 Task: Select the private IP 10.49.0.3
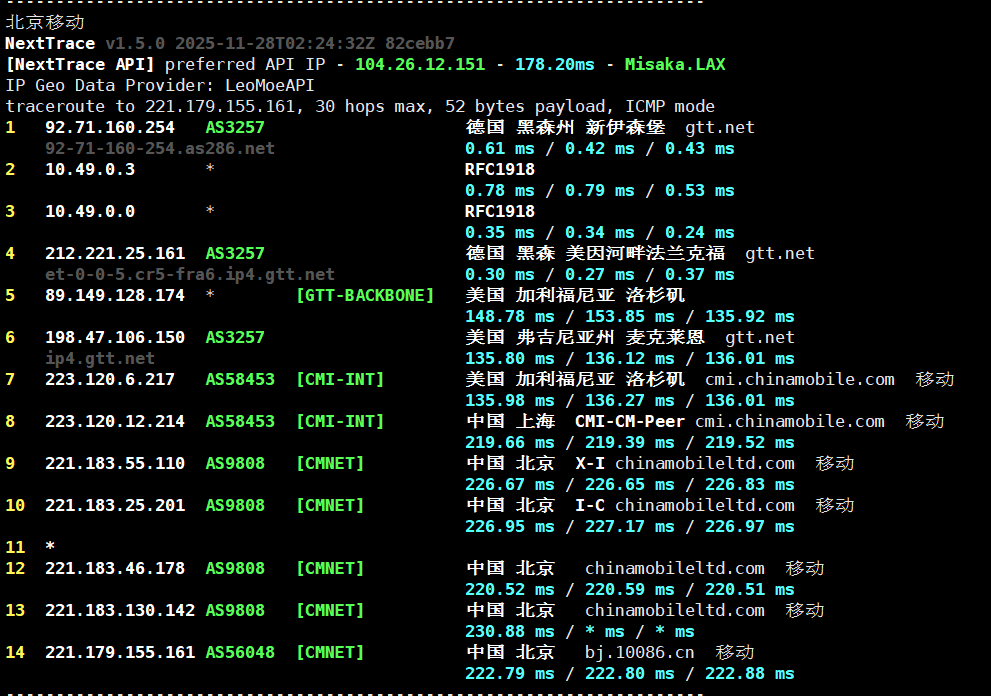(x=90, y=169)
